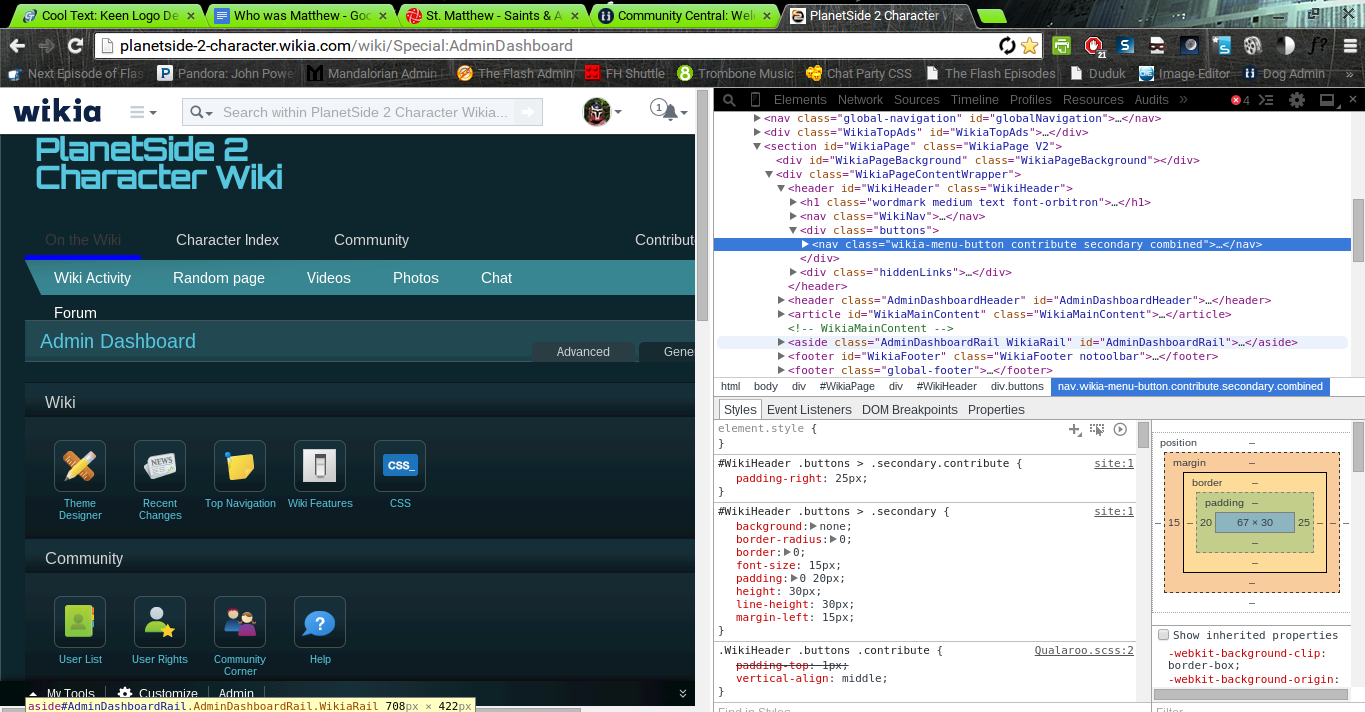This screenshot has height=712, width=1365.
Task: Expand the hiddenLinks div node
Action: click(x=793, y=272)
